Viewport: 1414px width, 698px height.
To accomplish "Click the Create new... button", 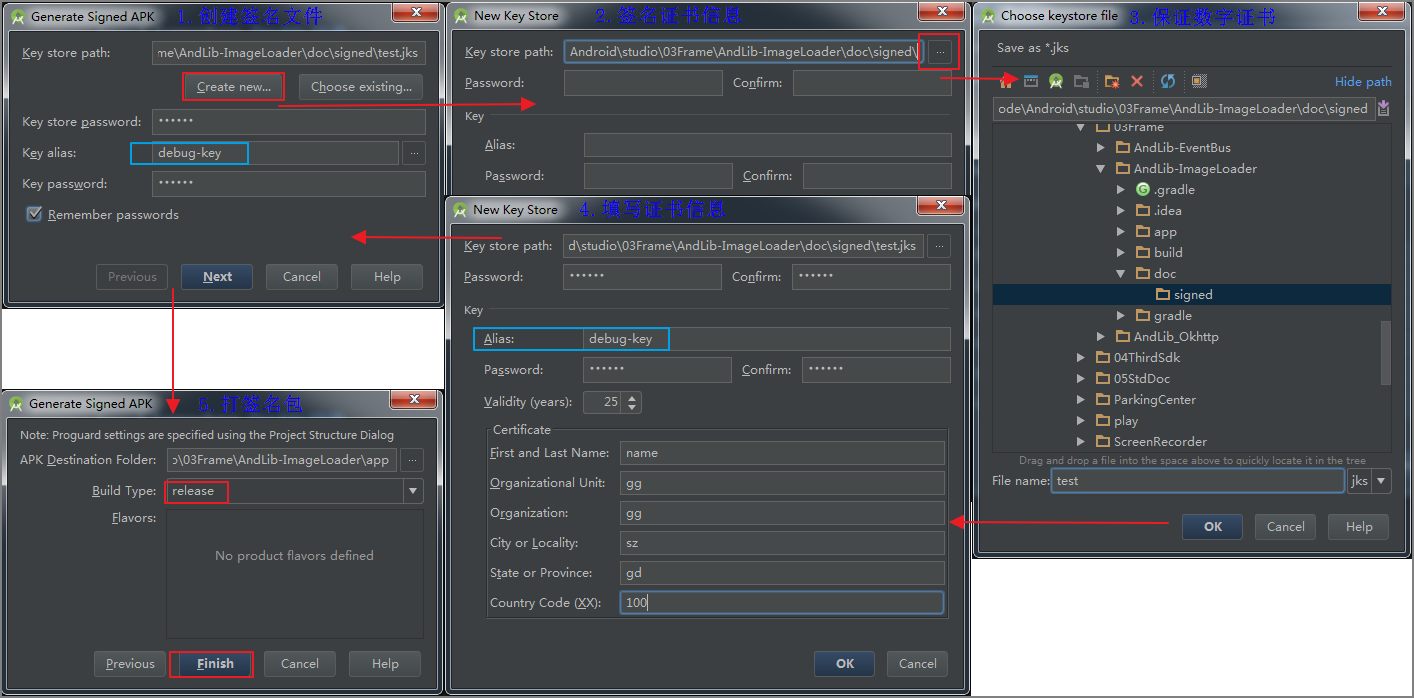I will coord(234,87).
